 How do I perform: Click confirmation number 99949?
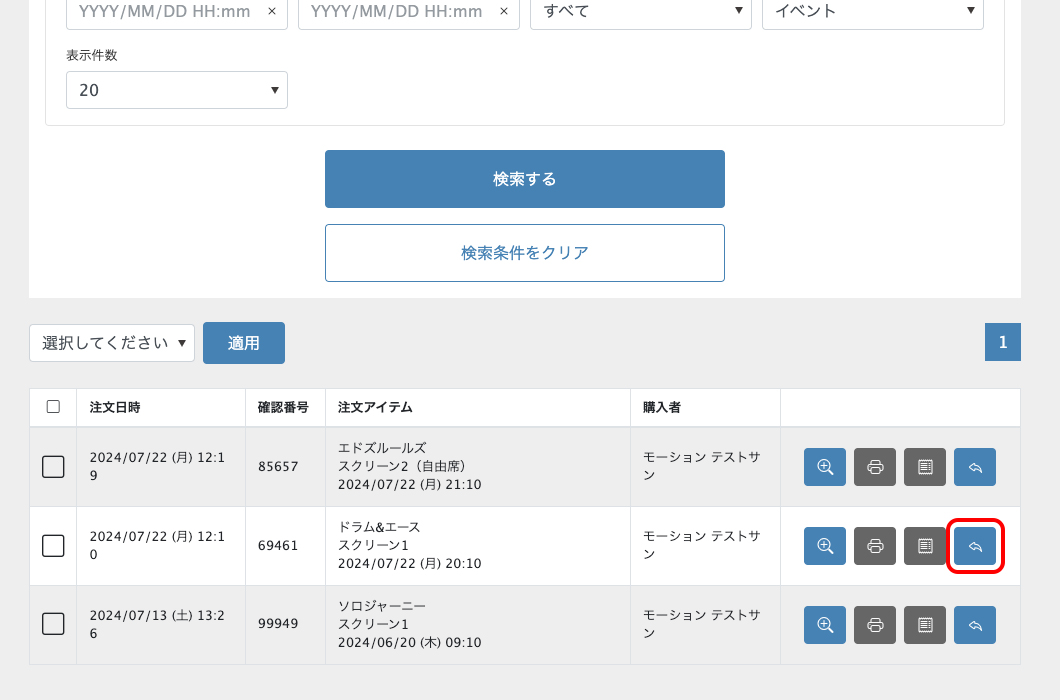[x=278, y=624]
